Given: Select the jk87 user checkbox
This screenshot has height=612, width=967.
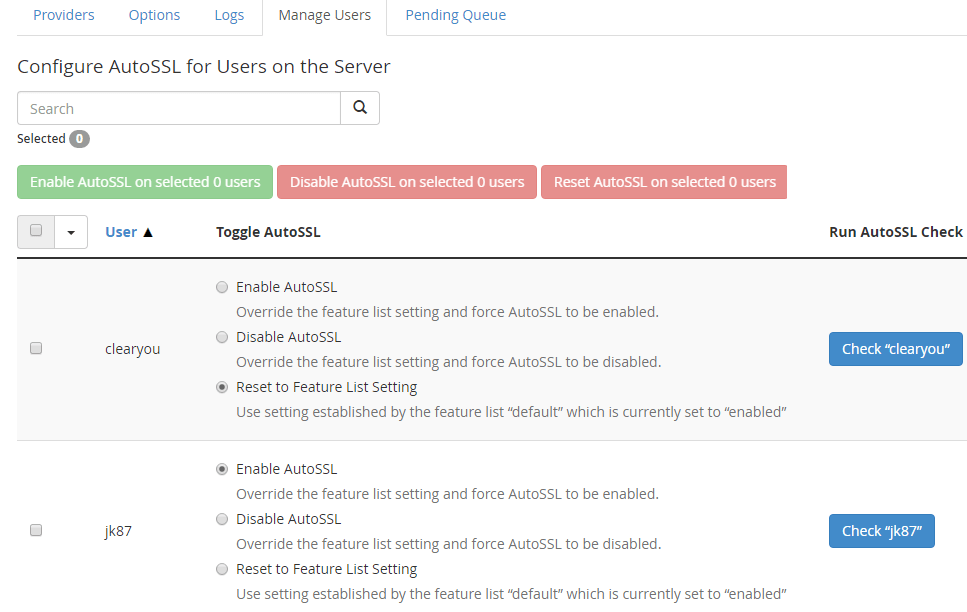Looking at the screenshot, I should click(x=36, y=531).
